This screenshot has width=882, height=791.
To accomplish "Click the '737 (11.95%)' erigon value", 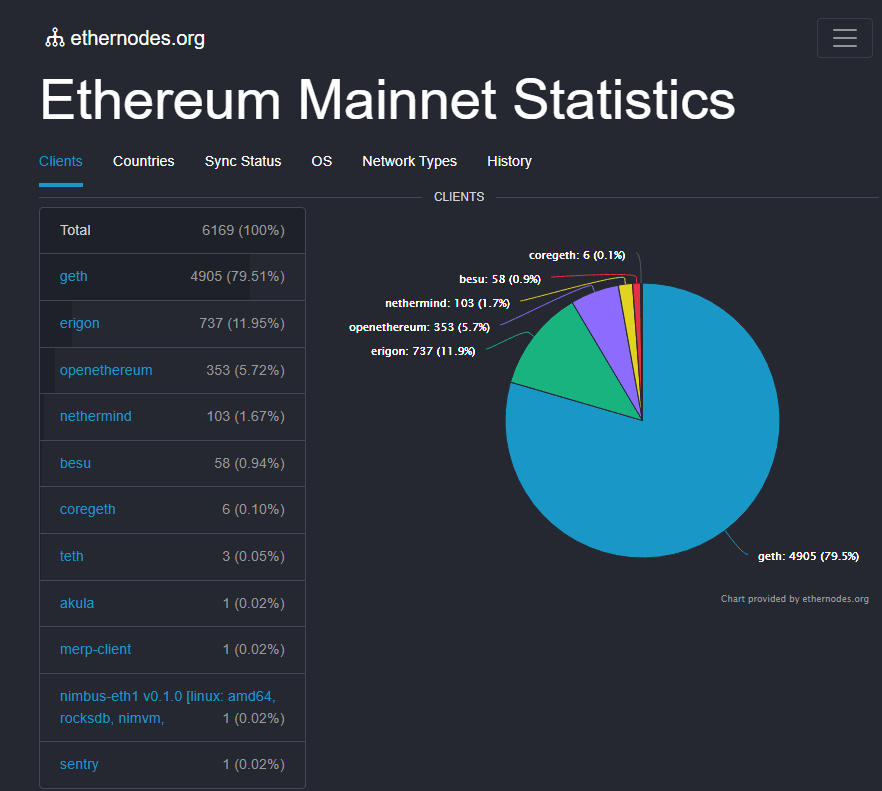I will coord(242,323).
